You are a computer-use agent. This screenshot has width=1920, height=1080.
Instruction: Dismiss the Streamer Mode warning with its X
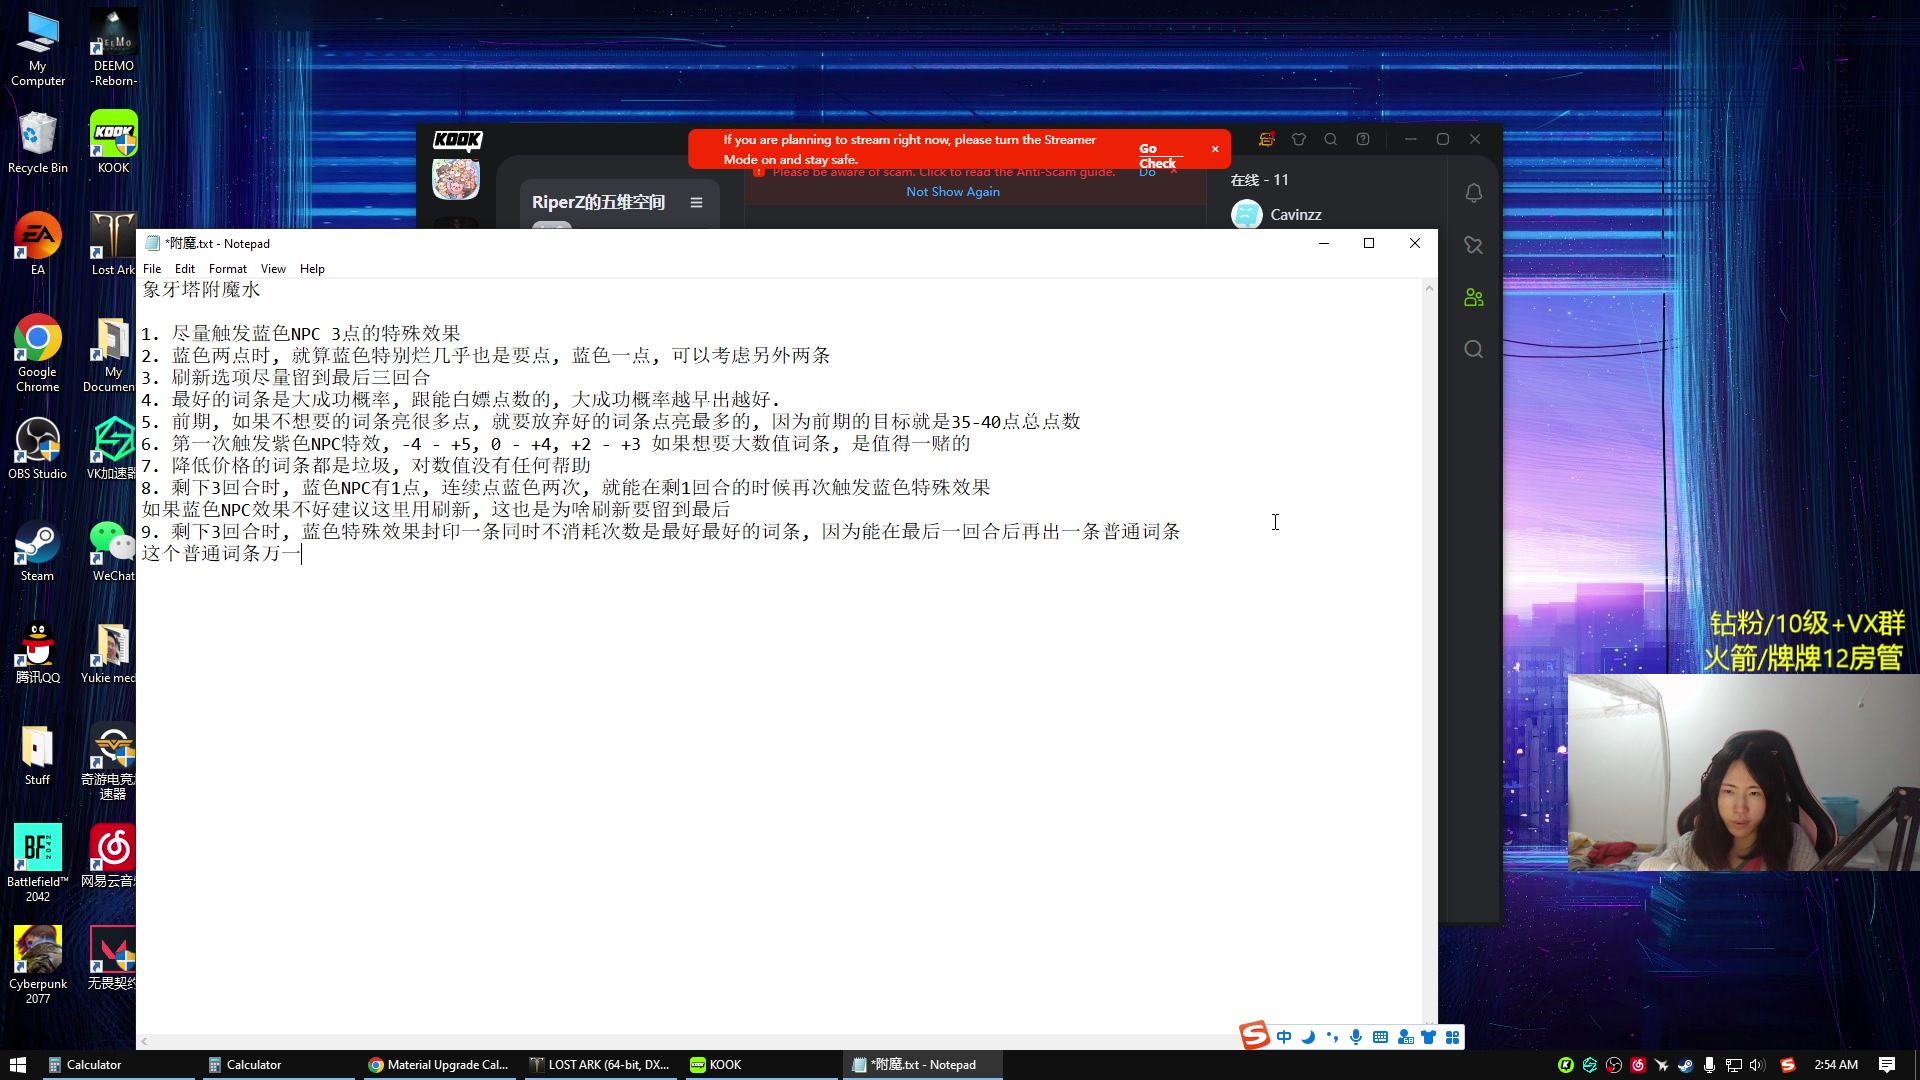(1214, 149)
